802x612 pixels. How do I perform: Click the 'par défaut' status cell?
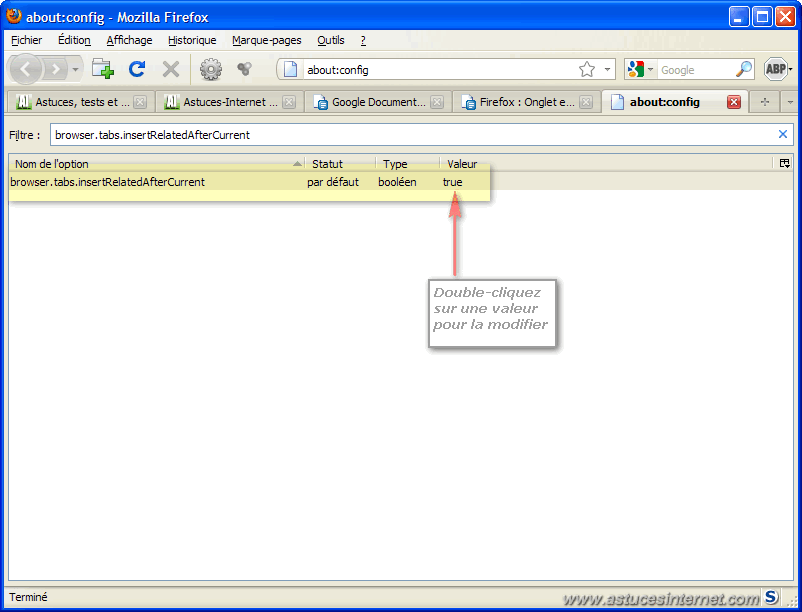(x=333, y=182)
